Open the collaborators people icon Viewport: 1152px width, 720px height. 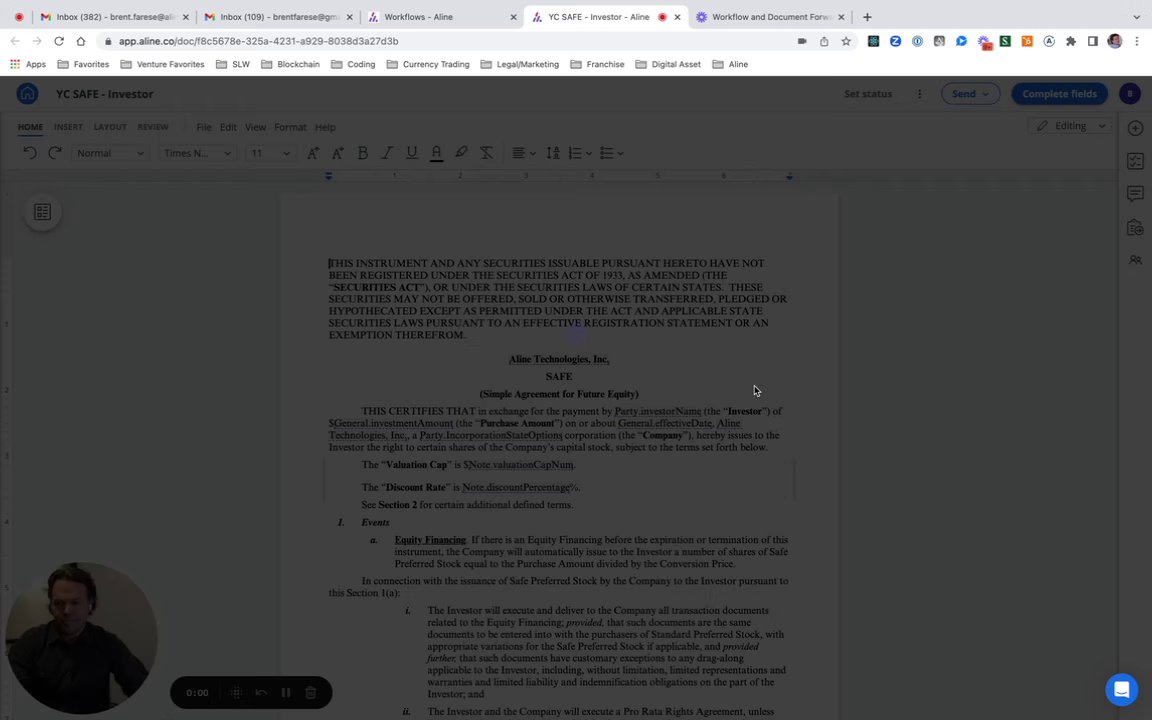point(1135,260)
